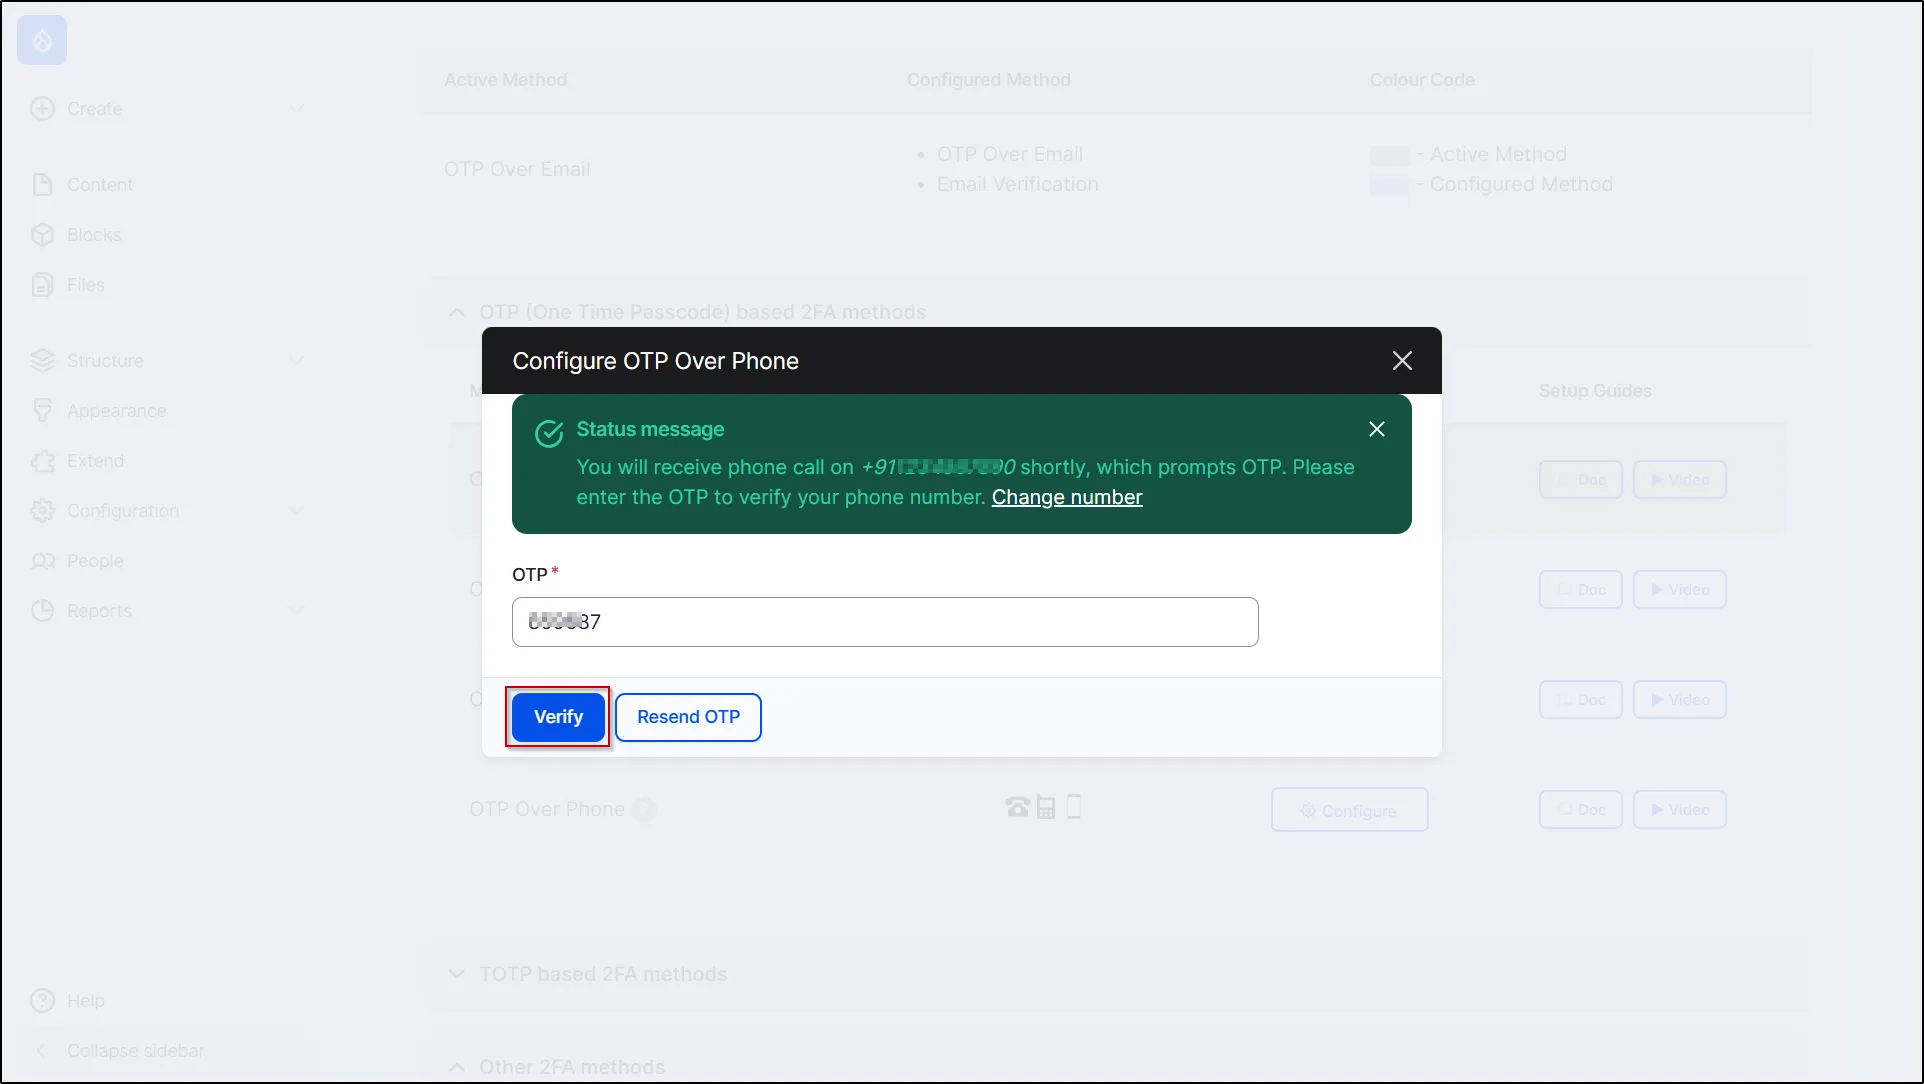Click the Reports pie chart icon
This screenshot has height=1084, width=1924.
(x=42, y=611)
